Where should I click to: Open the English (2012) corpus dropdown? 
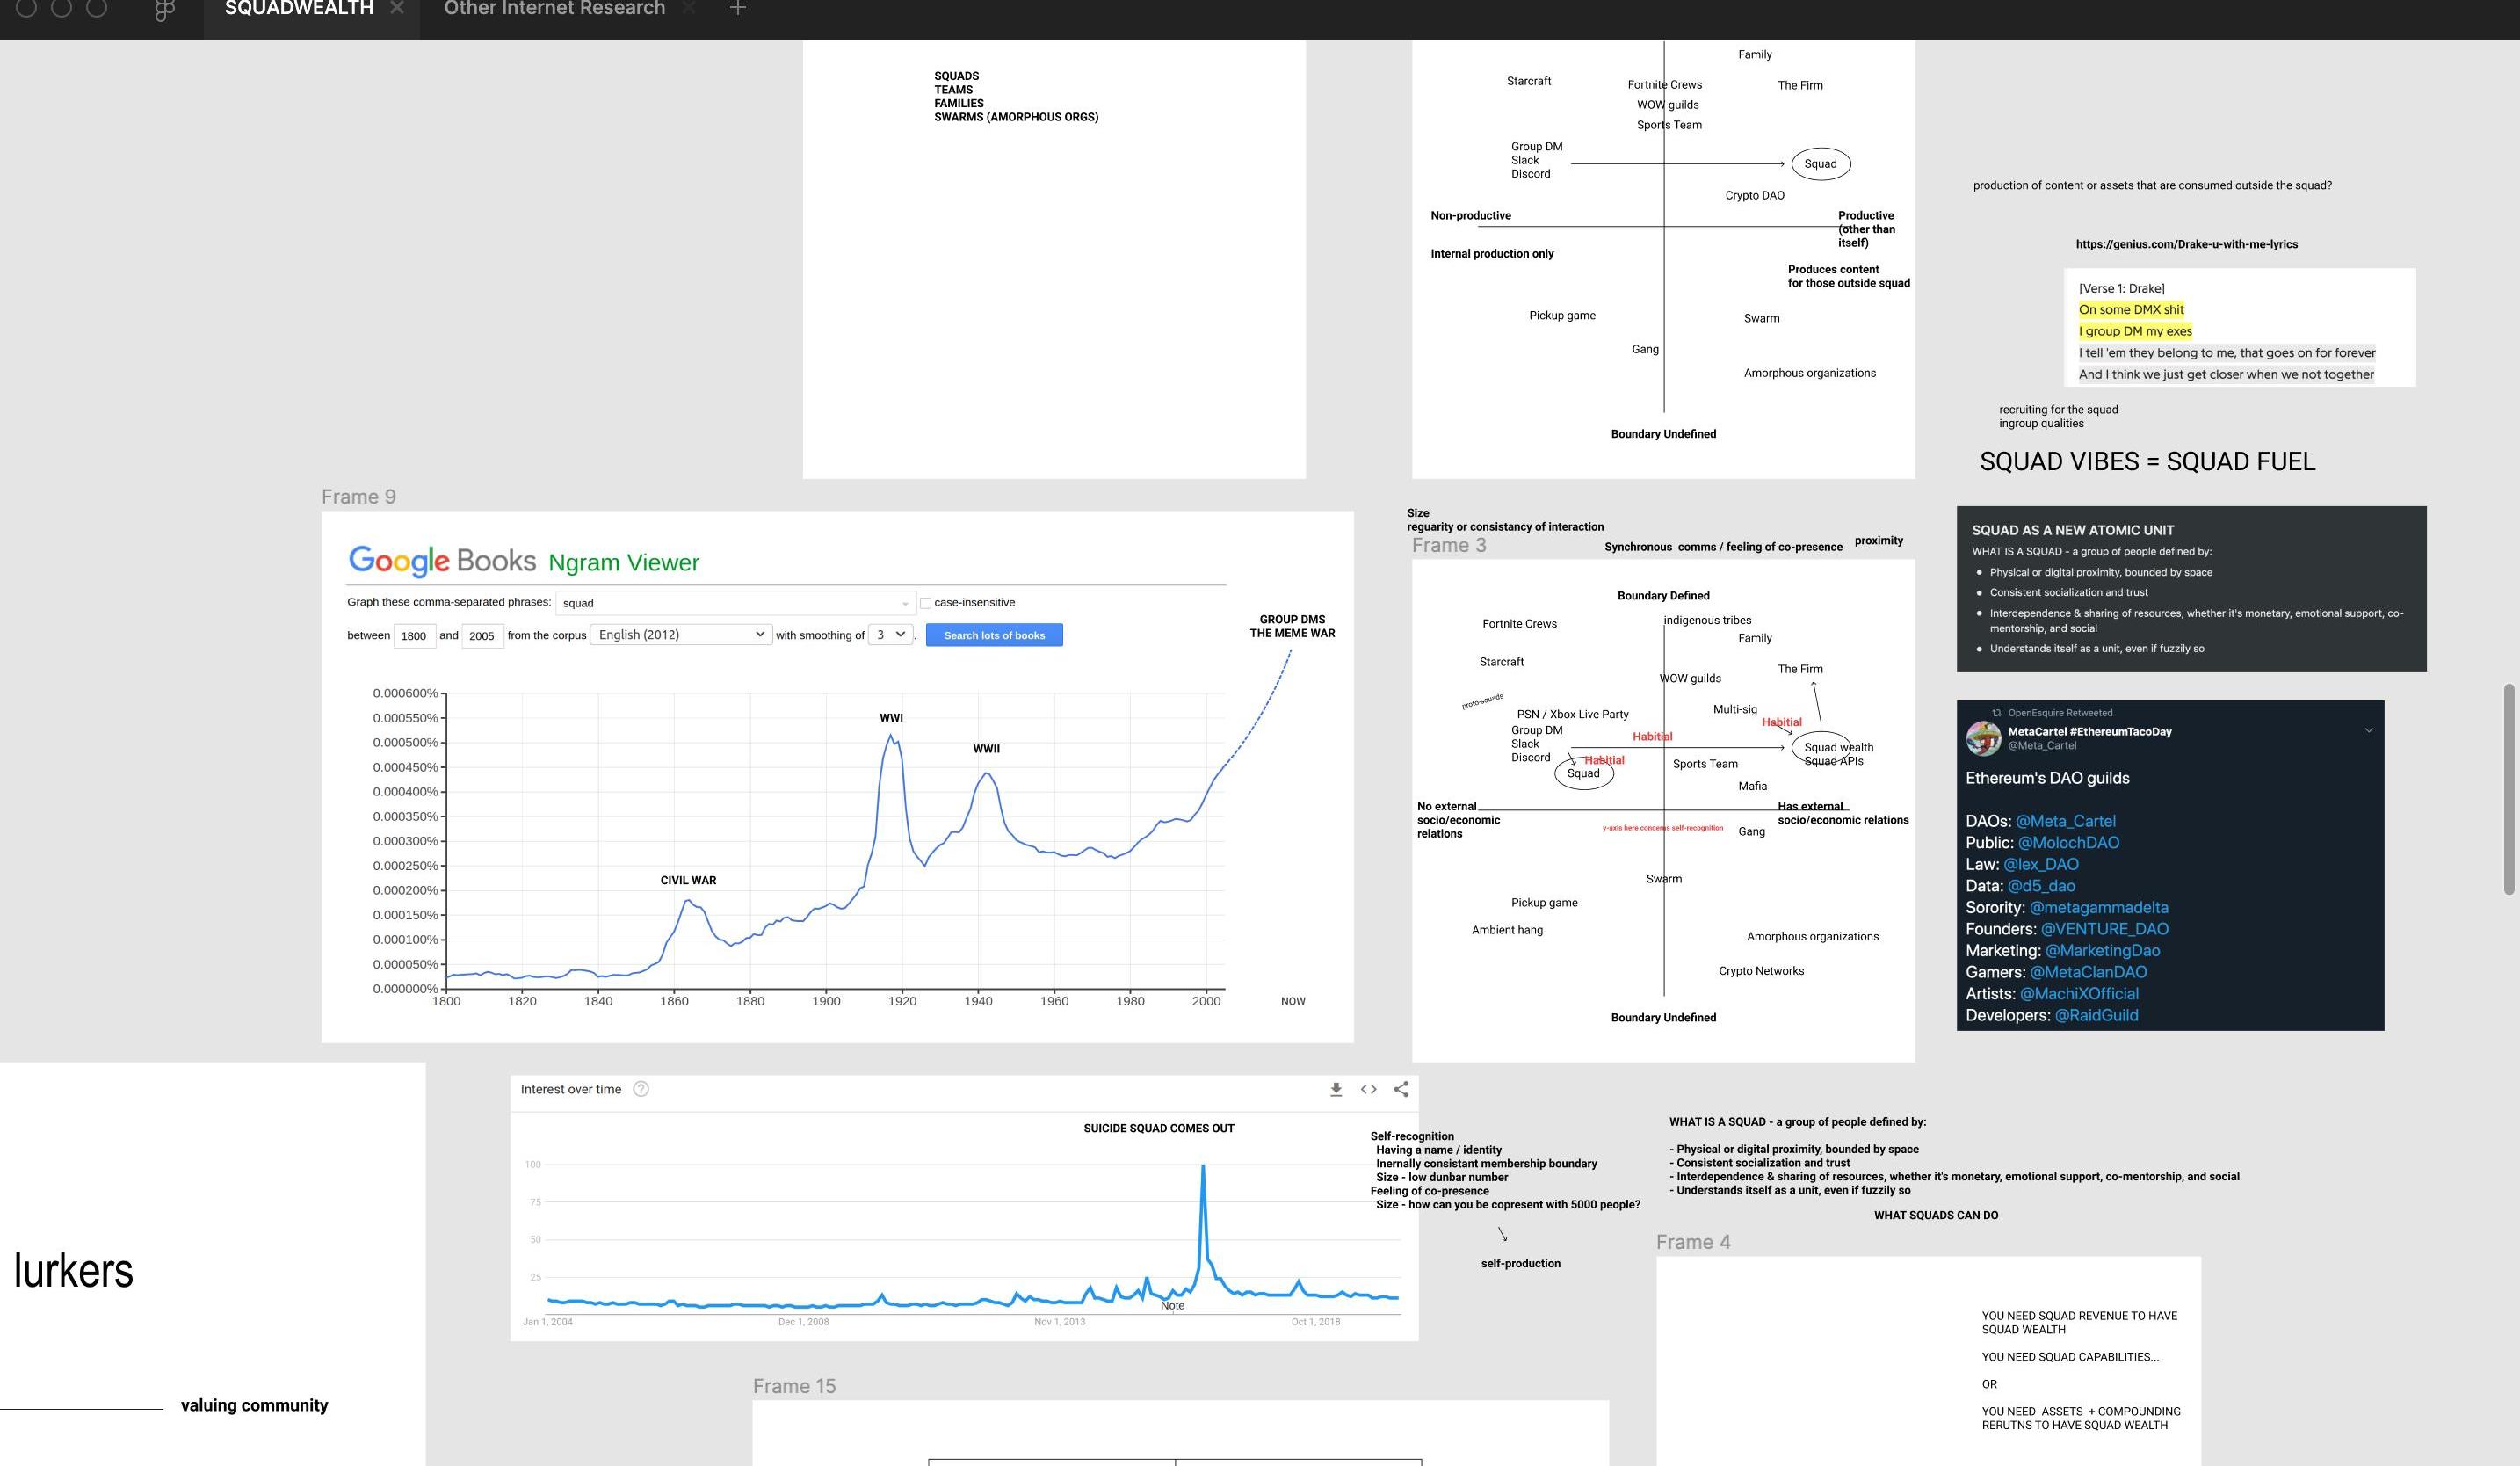(681, 635)
